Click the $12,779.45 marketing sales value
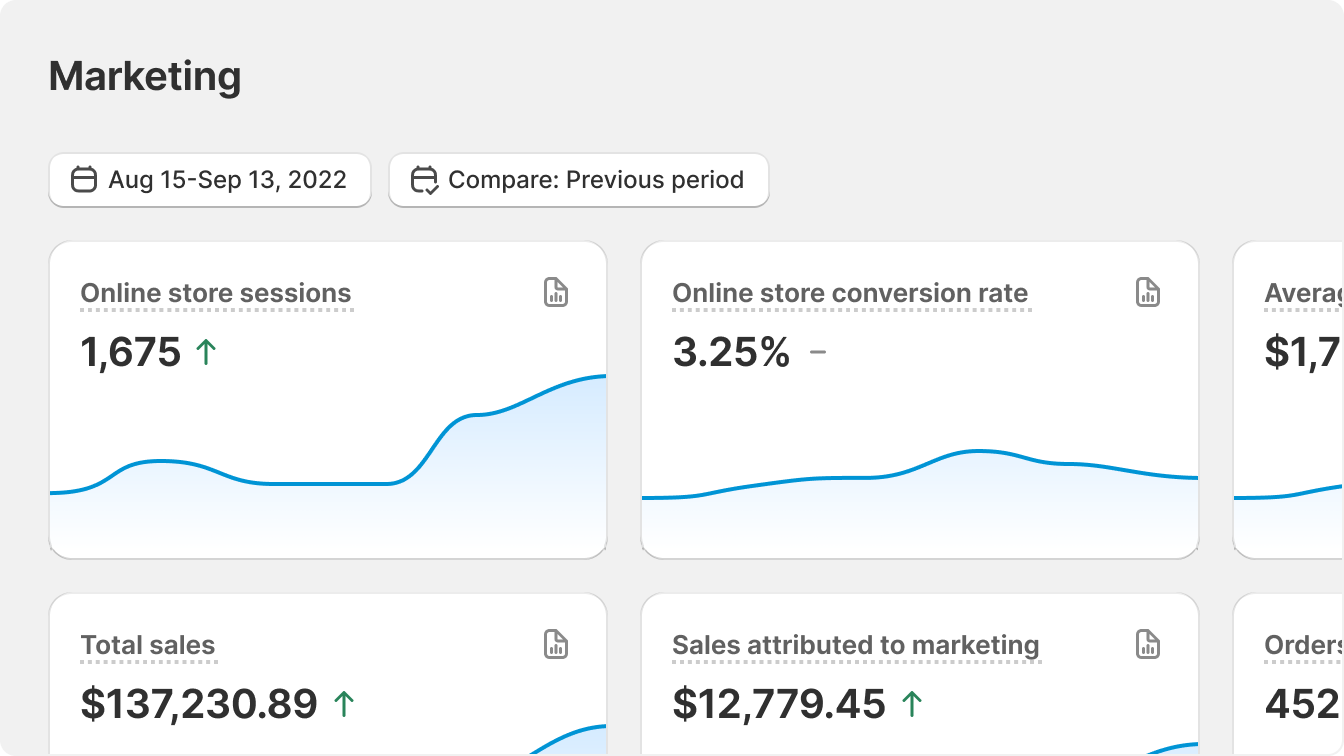The height and width of the screenshot is (756, 1344). pyautogui.click(x=779, y=704)
